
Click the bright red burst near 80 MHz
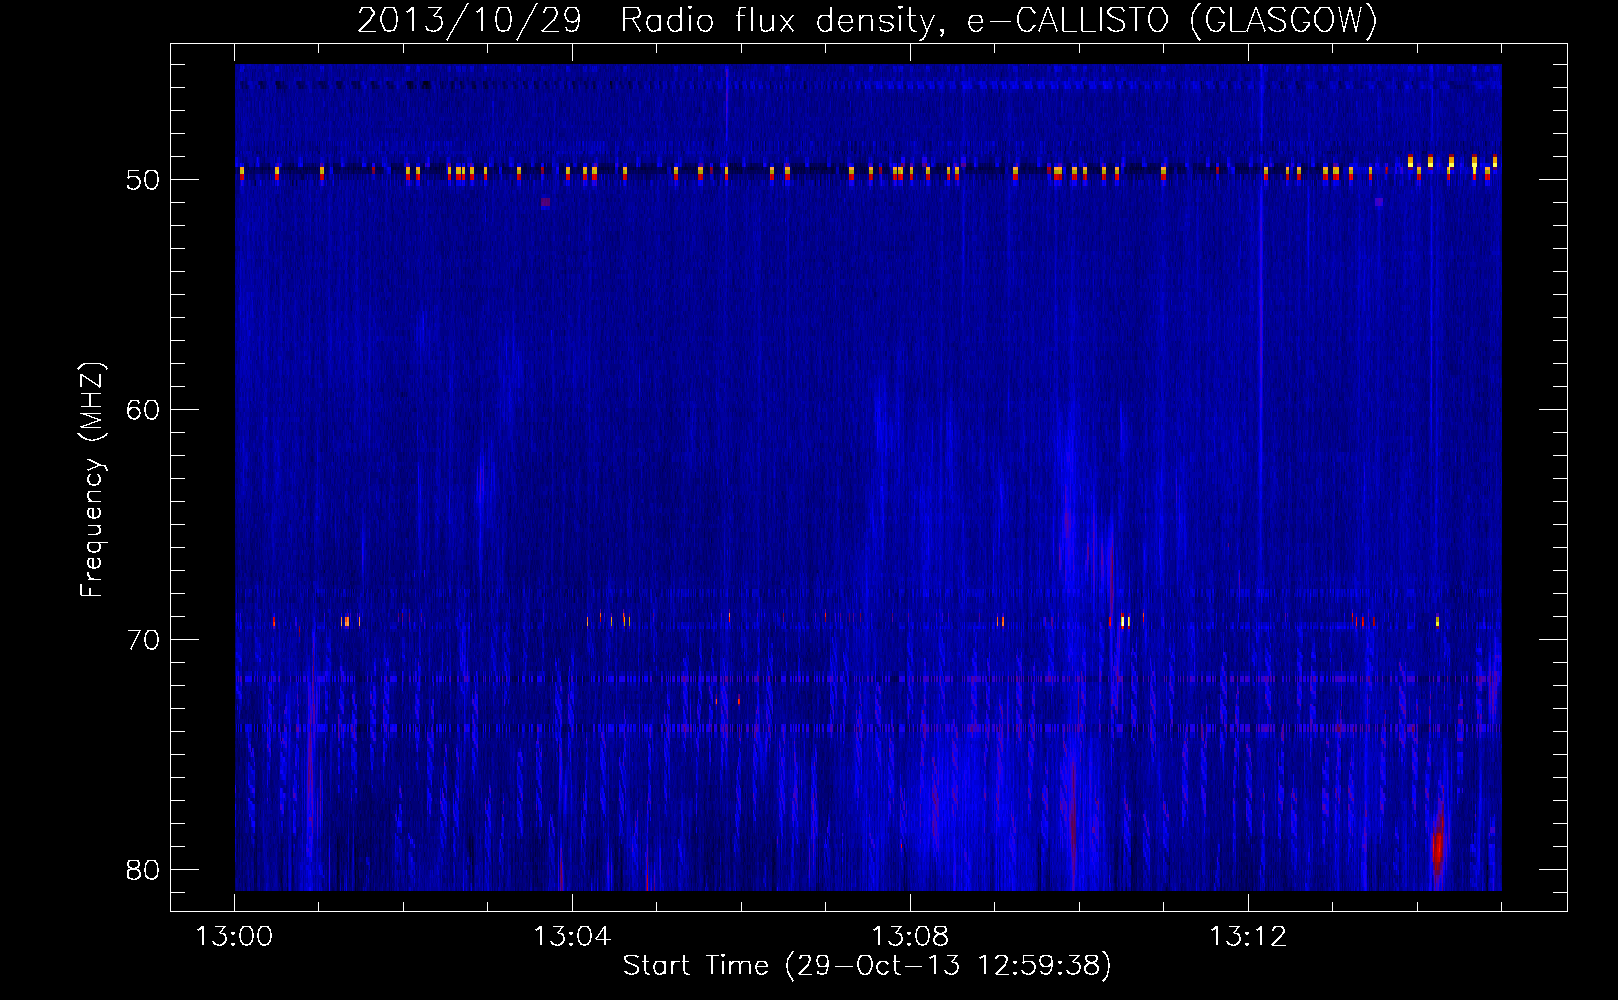[1438, 843]
